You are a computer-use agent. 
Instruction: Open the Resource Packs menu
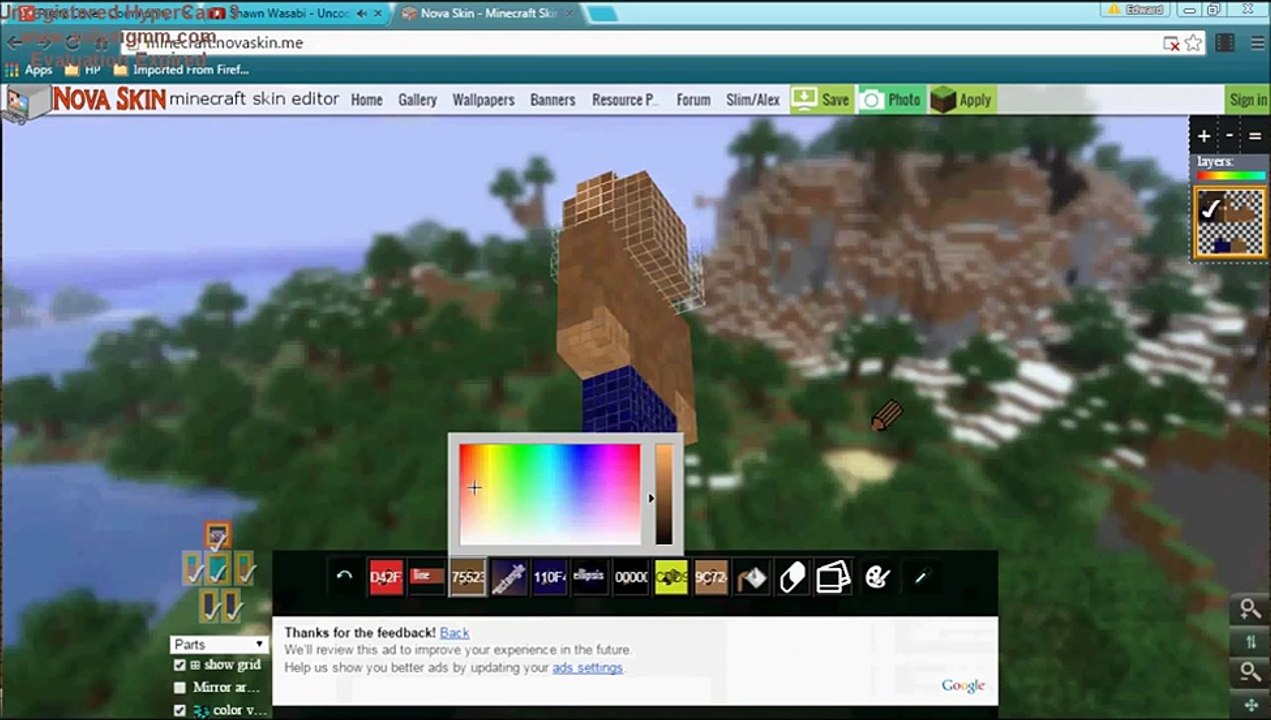click(625, 100)
